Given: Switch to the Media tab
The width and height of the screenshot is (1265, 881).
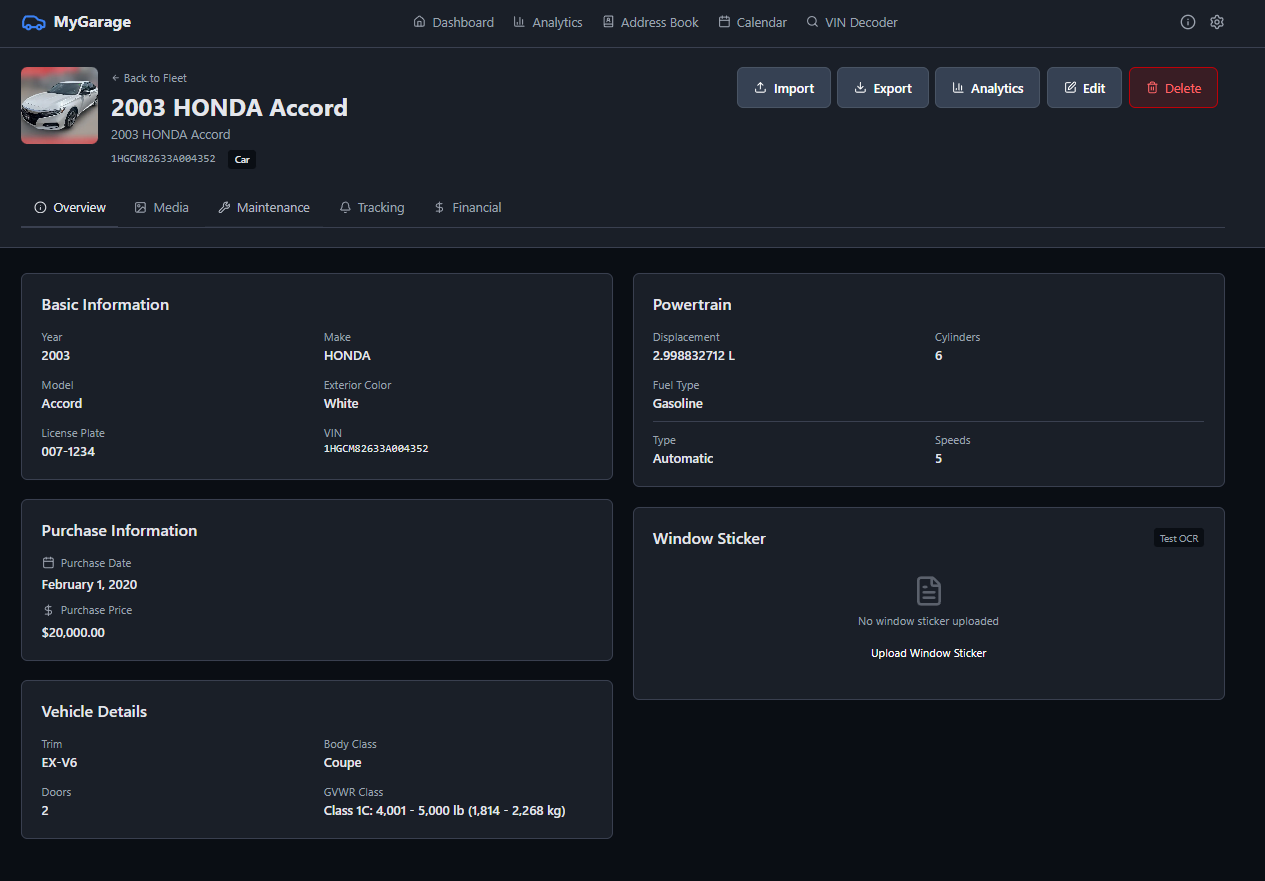Looking at the screenshot, I should [161, 207].
